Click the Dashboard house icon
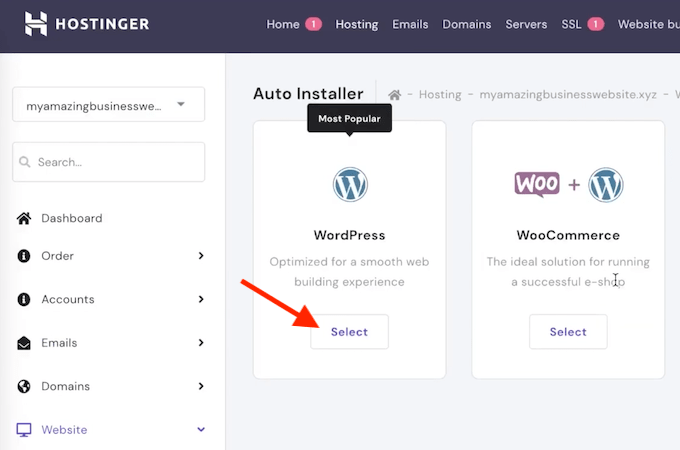The image size is (680, 450). (x=24, y=218)
